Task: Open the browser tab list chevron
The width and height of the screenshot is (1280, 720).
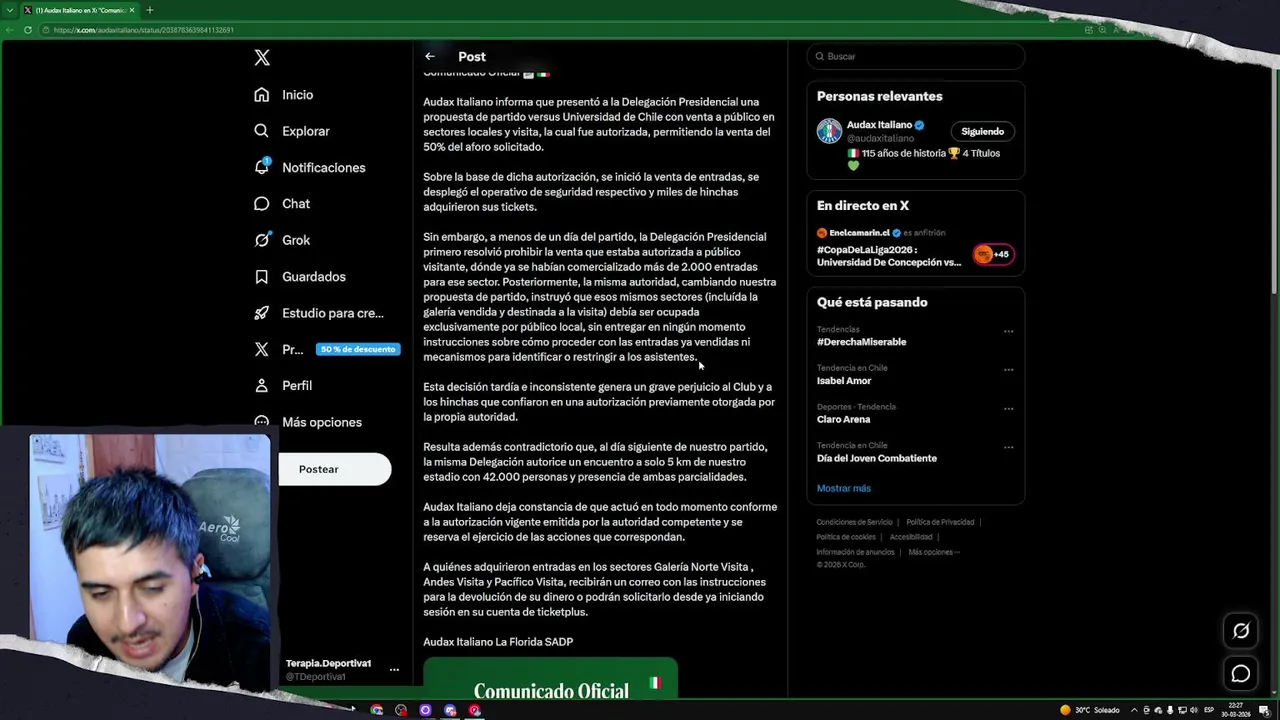Action: (x=8, y=10)
